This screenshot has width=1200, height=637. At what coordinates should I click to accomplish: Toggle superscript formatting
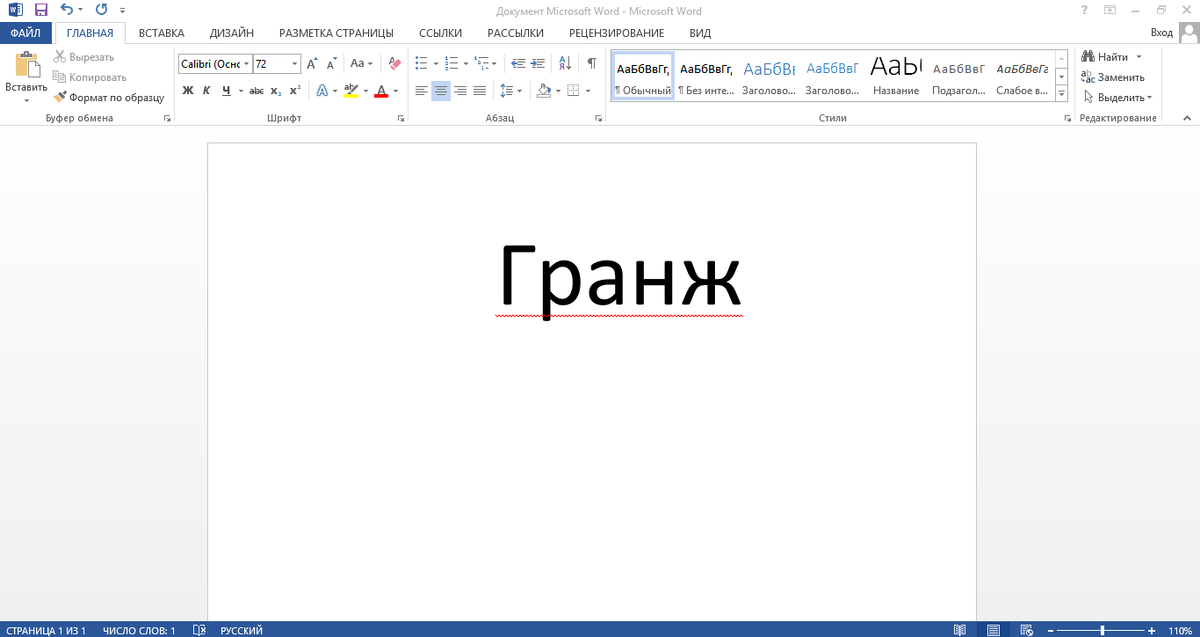tap(295, 90)
